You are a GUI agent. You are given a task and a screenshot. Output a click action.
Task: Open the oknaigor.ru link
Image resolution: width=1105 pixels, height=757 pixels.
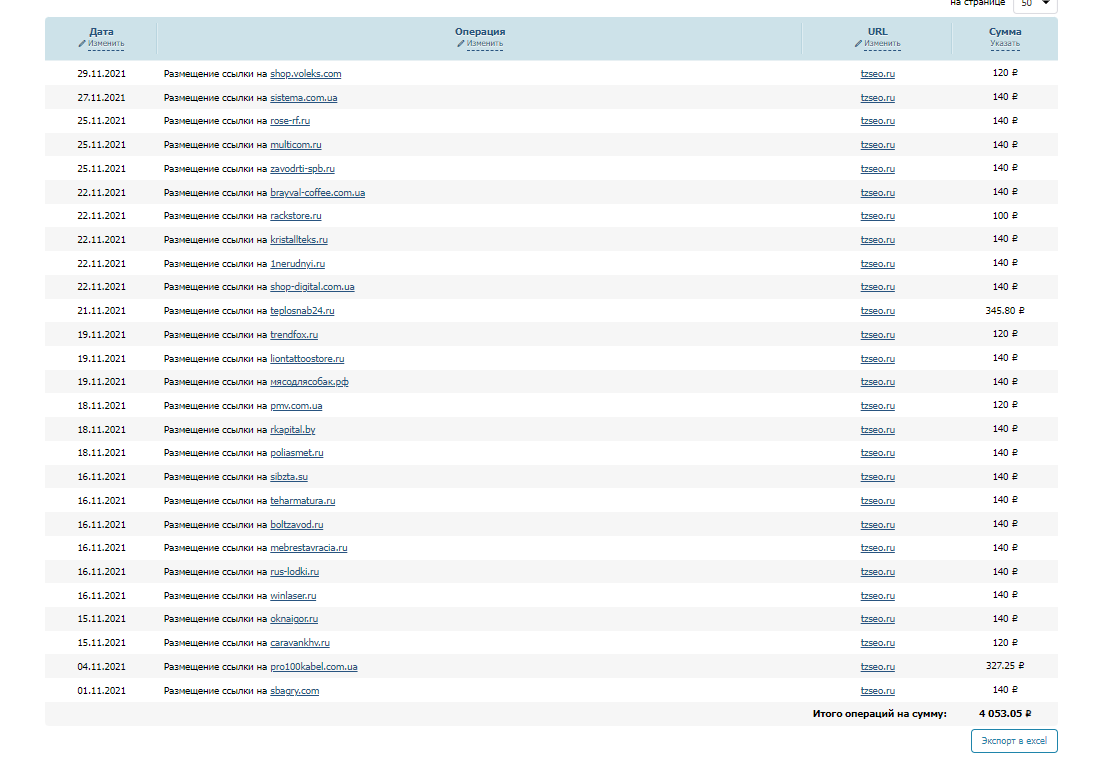pos(294,620)
